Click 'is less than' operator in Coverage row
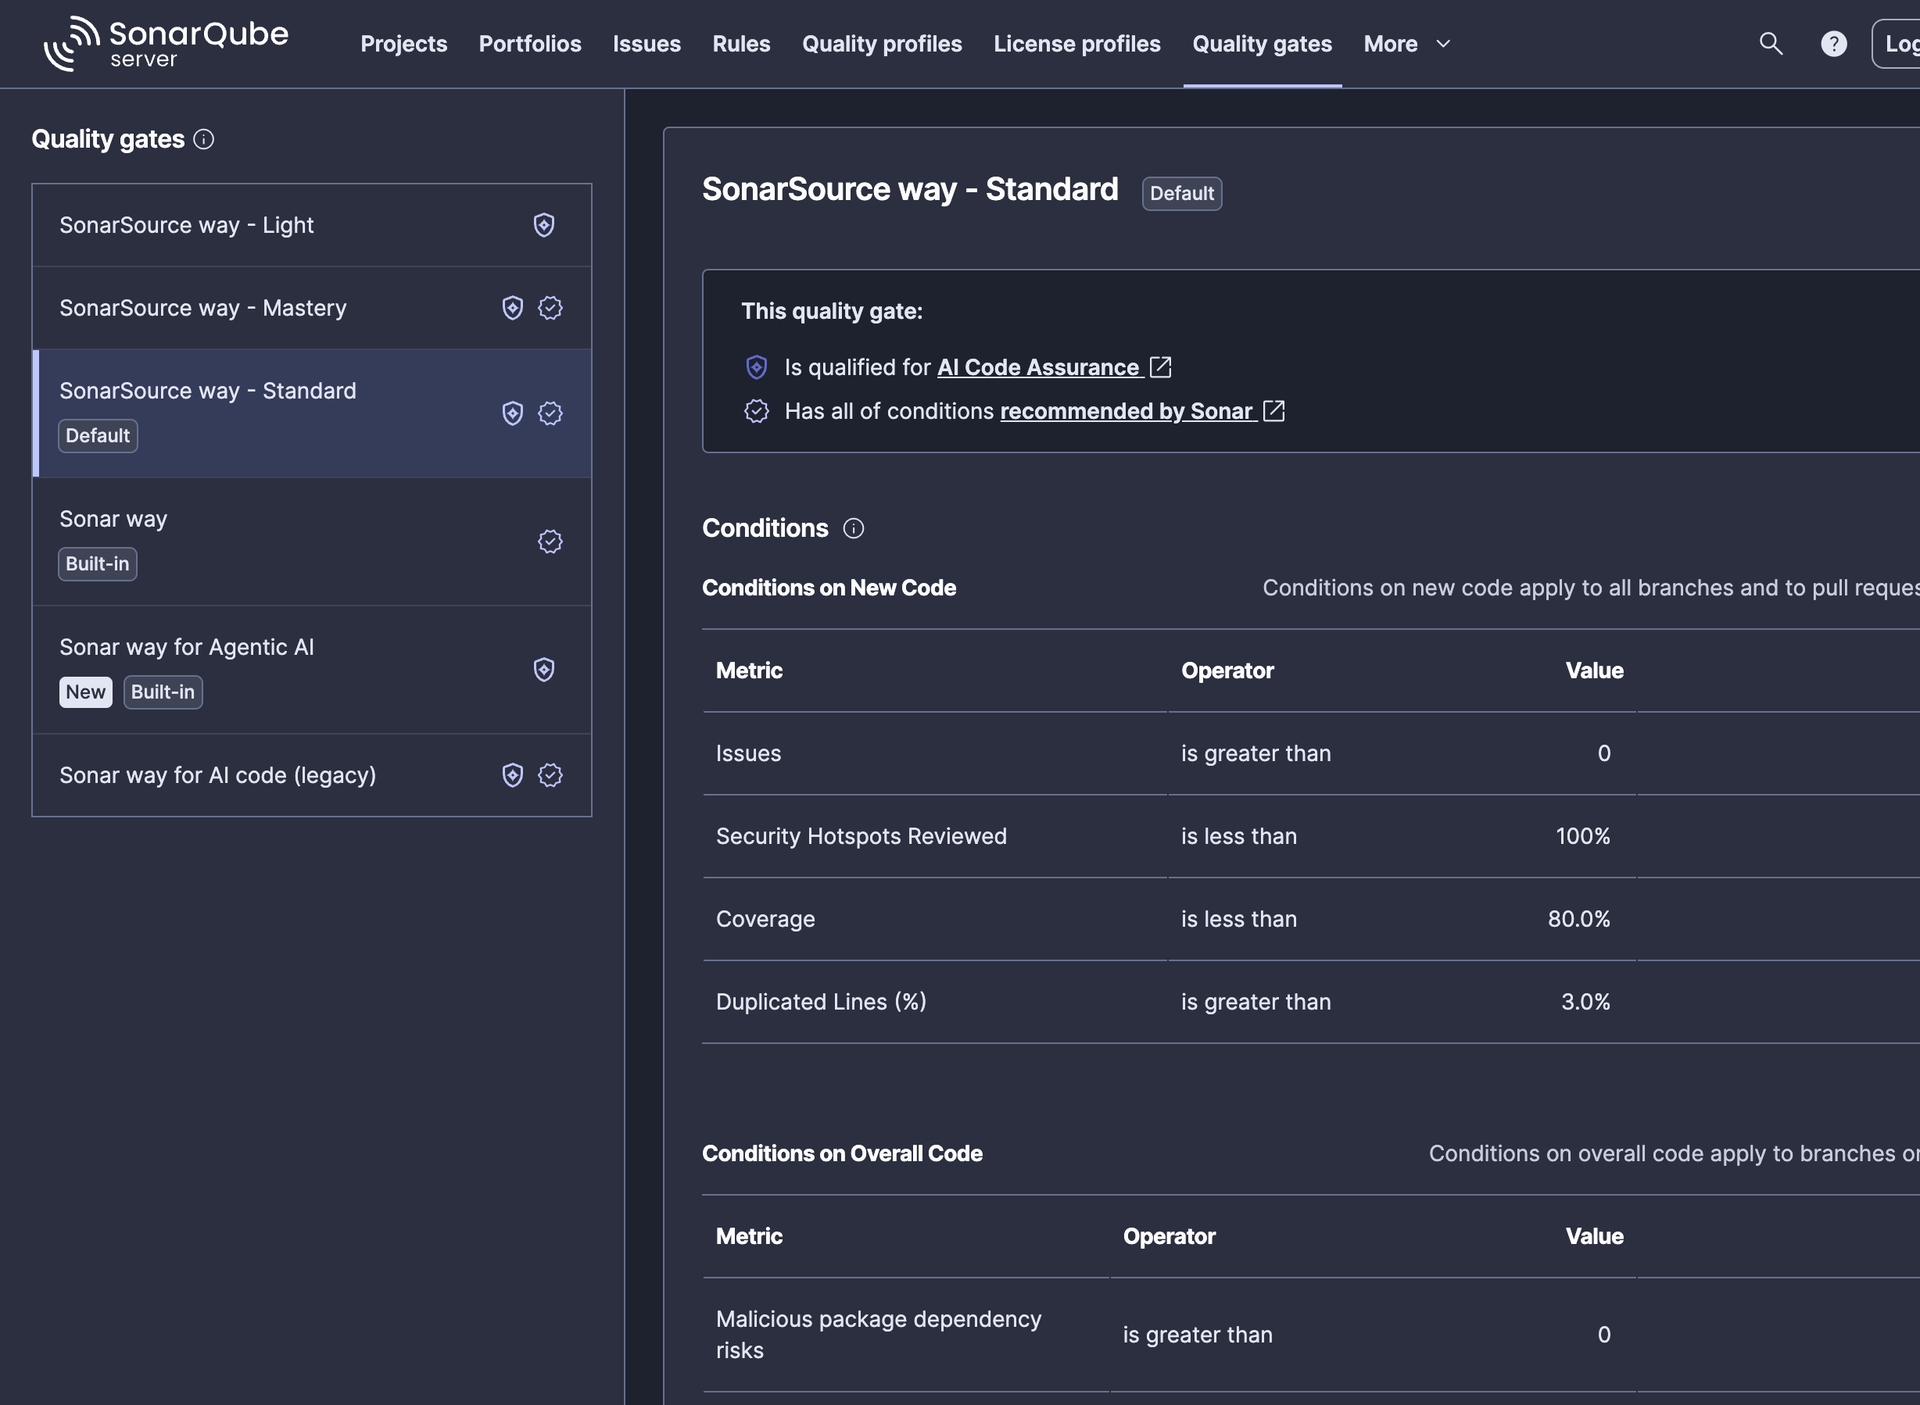This screenshot has width=1920, height=1405. click(x=1239, y=919)
